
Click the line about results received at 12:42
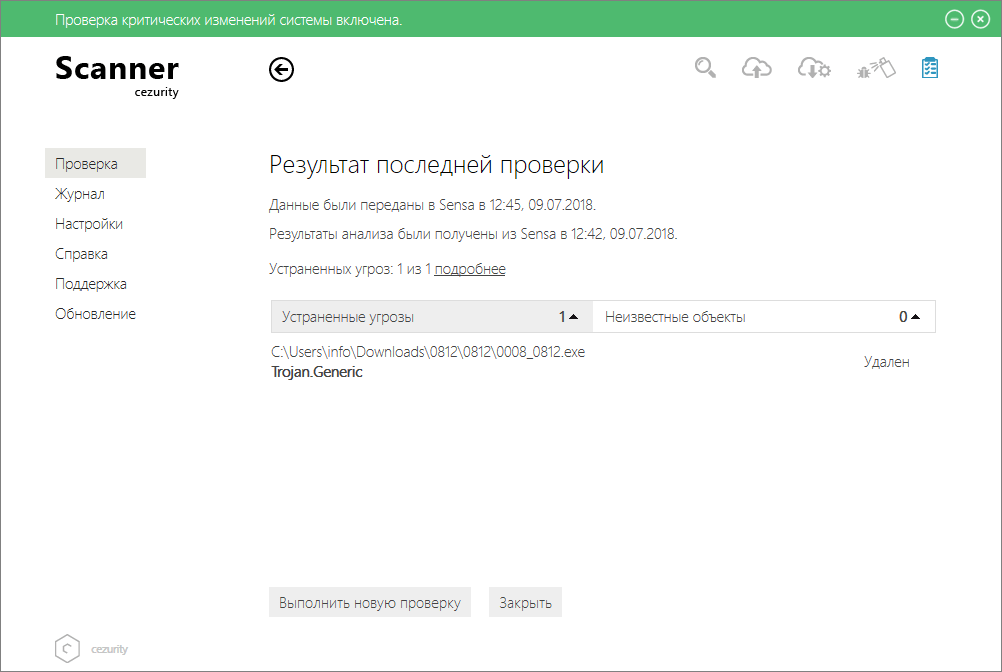(x=473, y=234)
